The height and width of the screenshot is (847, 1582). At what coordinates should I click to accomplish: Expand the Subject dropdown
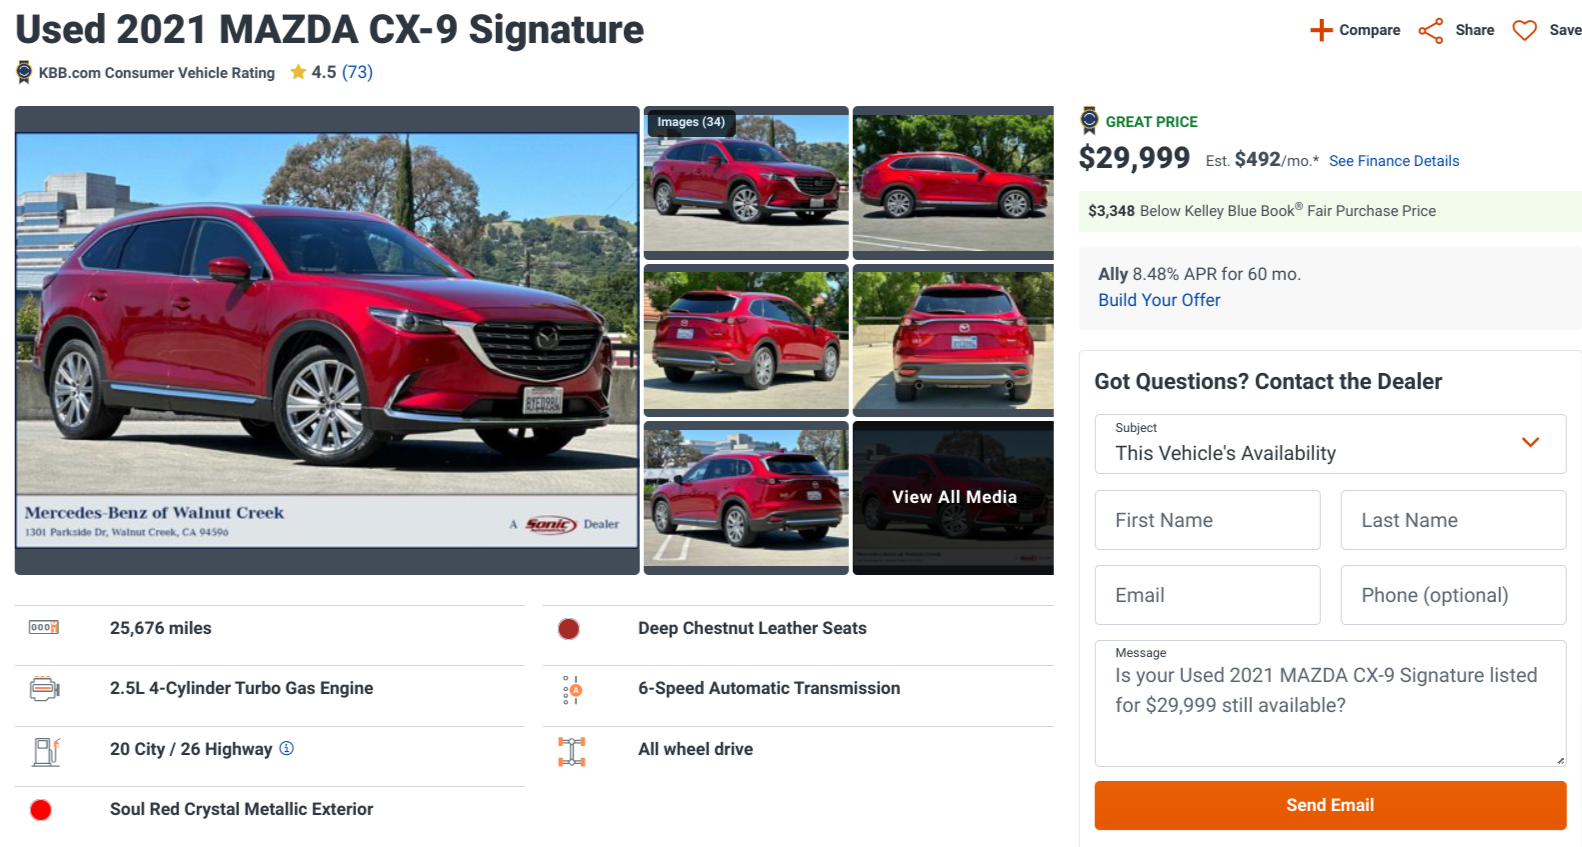[x=1529, y=443]
